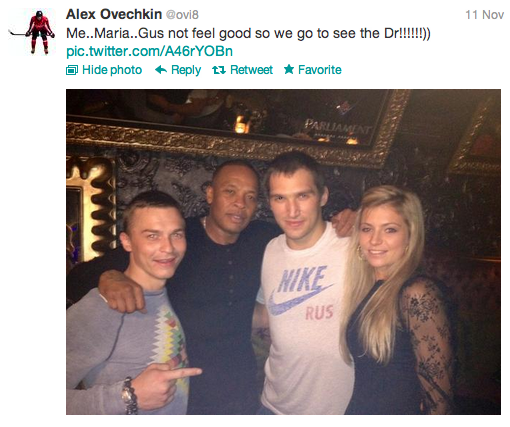Click the Hide photo picture icon
This screenshot has width=510, height=427.
click(x=72, y=70)
